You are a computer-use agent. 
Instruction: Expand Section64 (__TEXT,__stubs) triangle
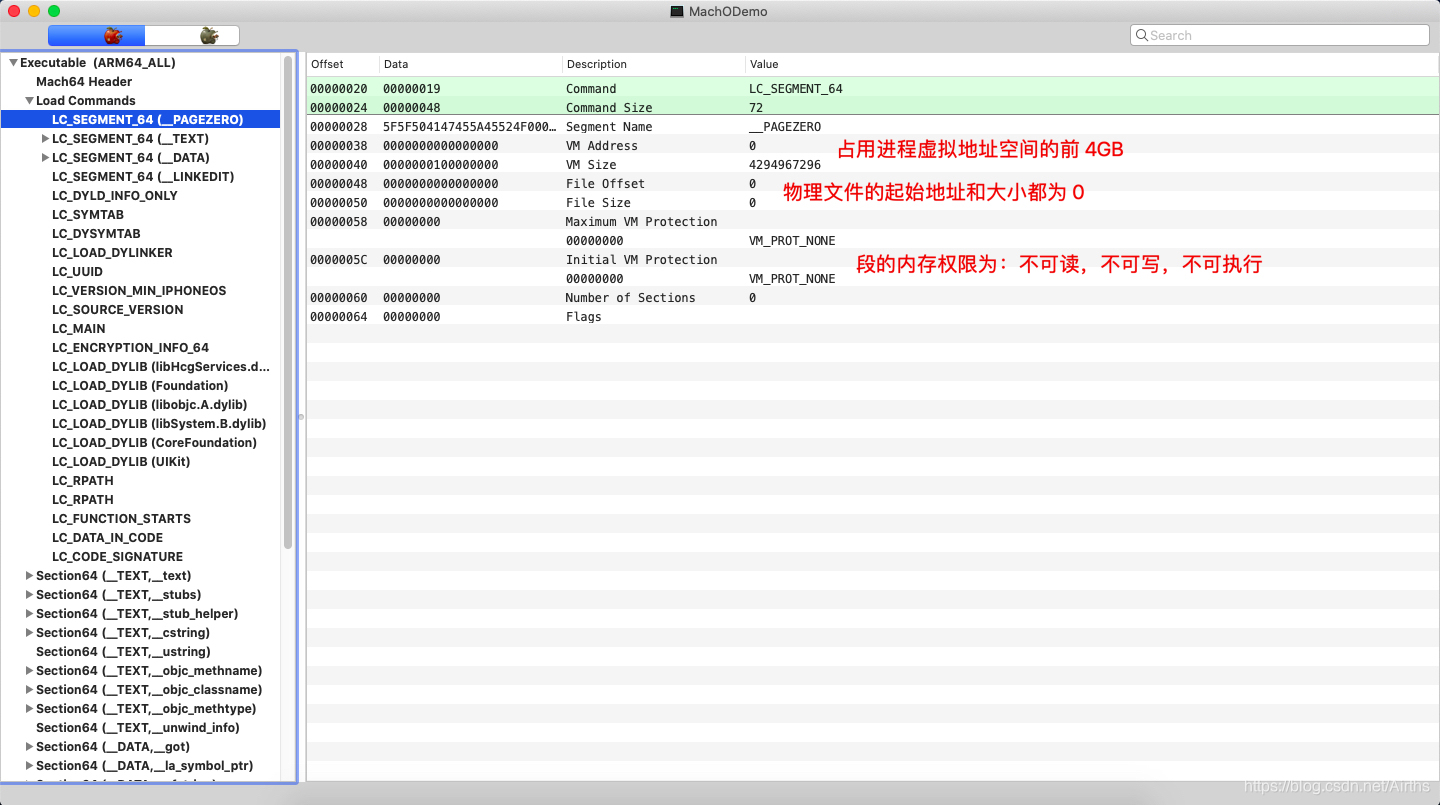[x=29, y=594]
